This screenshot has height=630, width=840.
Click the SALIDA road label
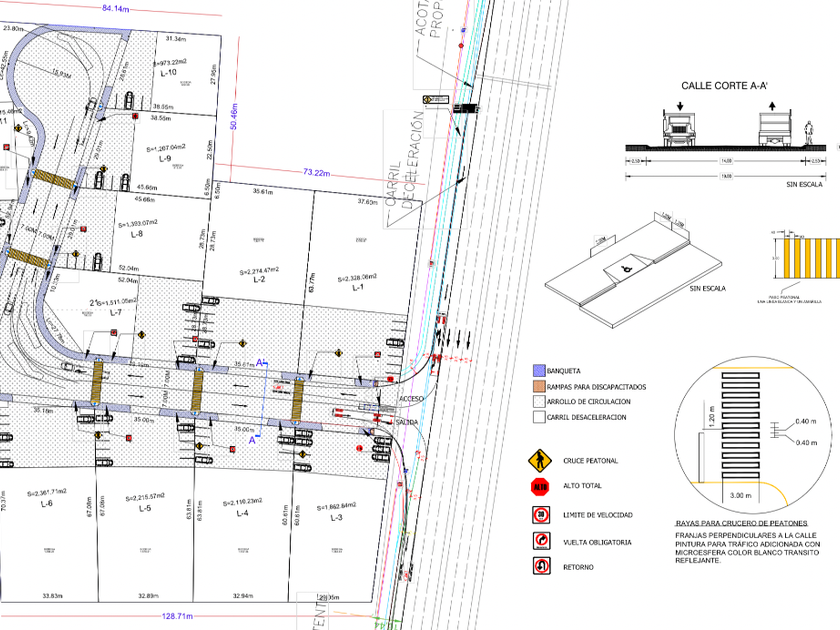(407, 423)
